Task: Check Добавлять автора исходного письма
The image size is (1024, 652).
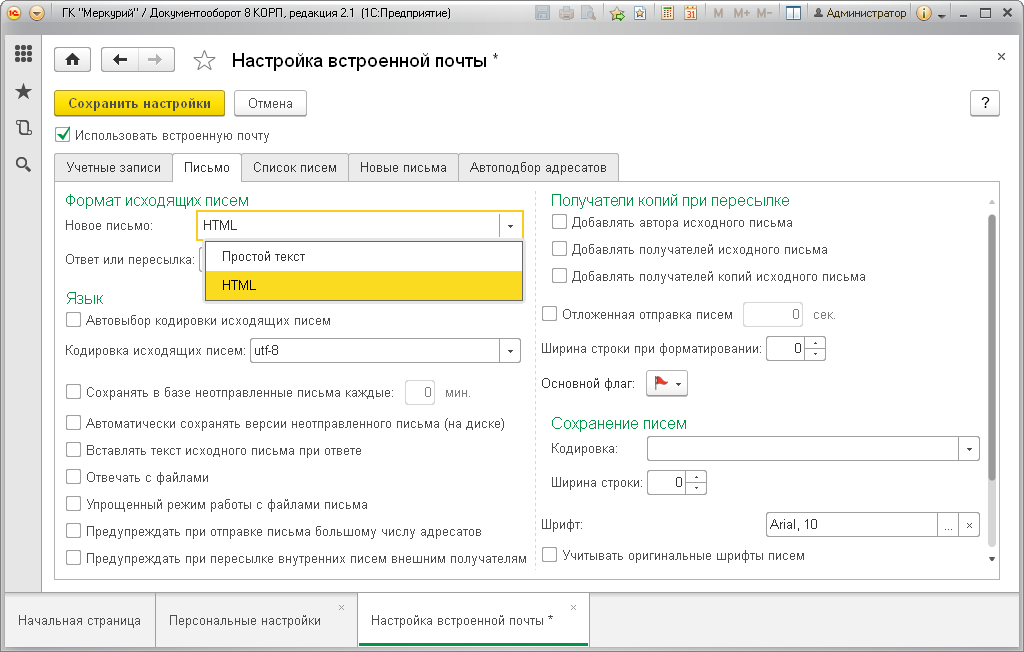Action: coord(559,221)
